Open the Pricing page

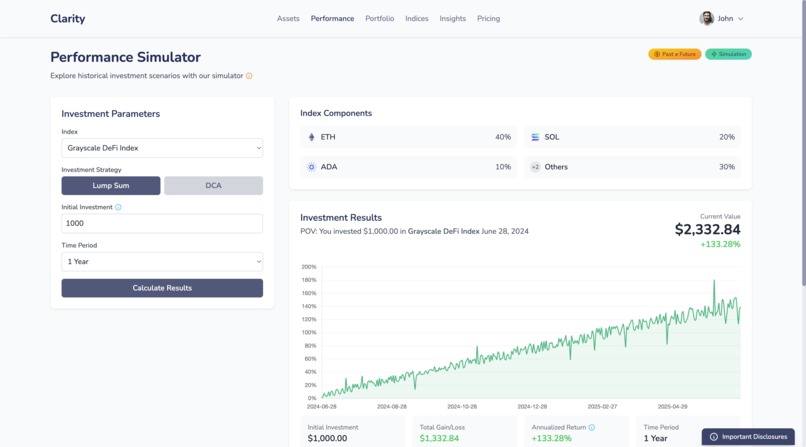(488, 18)
